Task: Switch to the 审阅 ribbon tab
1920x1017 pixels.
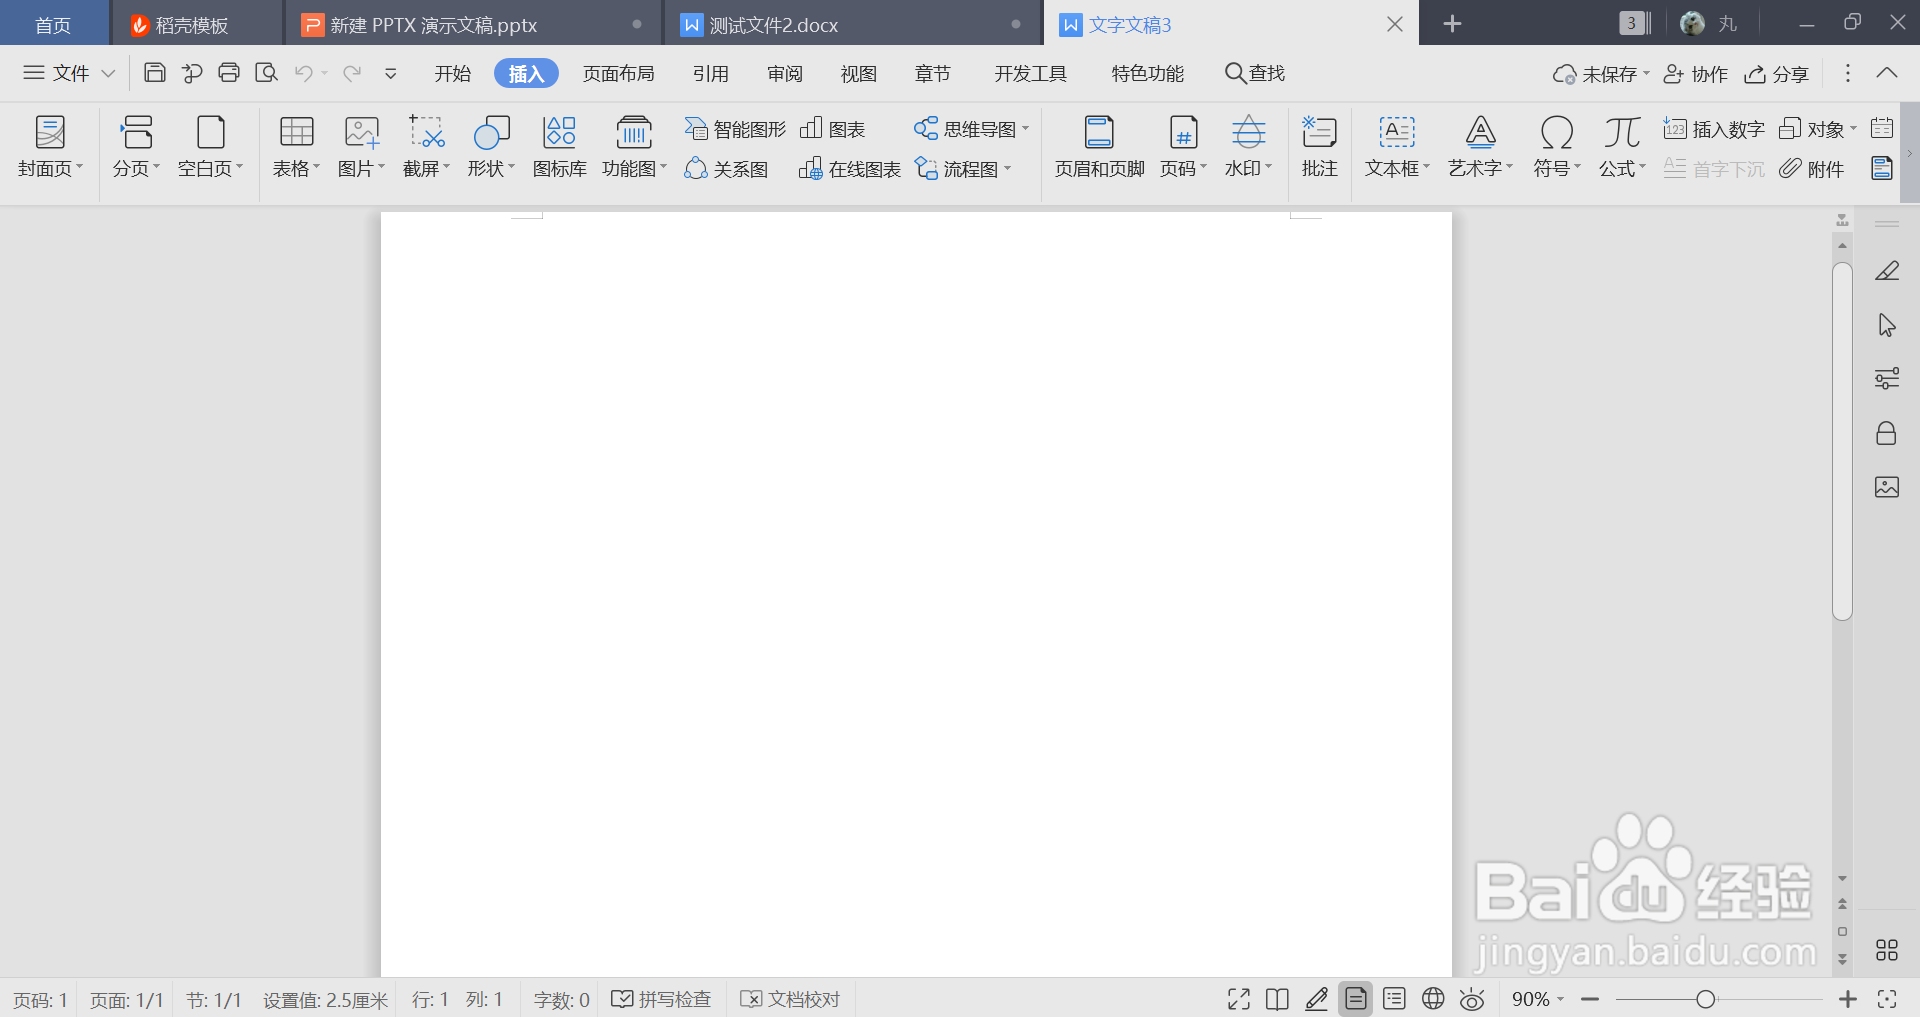Action: (x=784, y=72)
